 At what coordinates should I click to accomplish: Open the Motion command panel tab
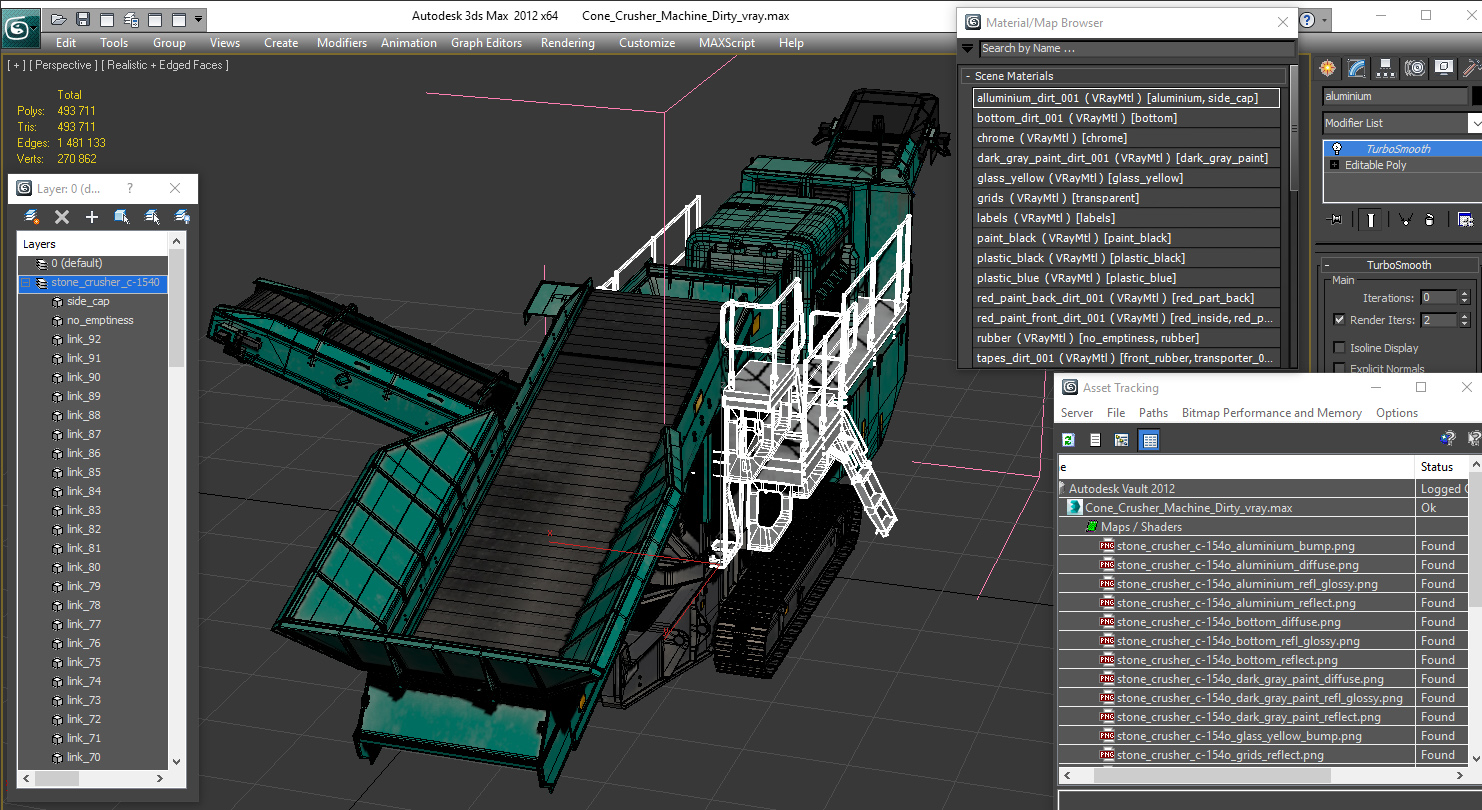pyautogui.click(x=1414, y=68)
